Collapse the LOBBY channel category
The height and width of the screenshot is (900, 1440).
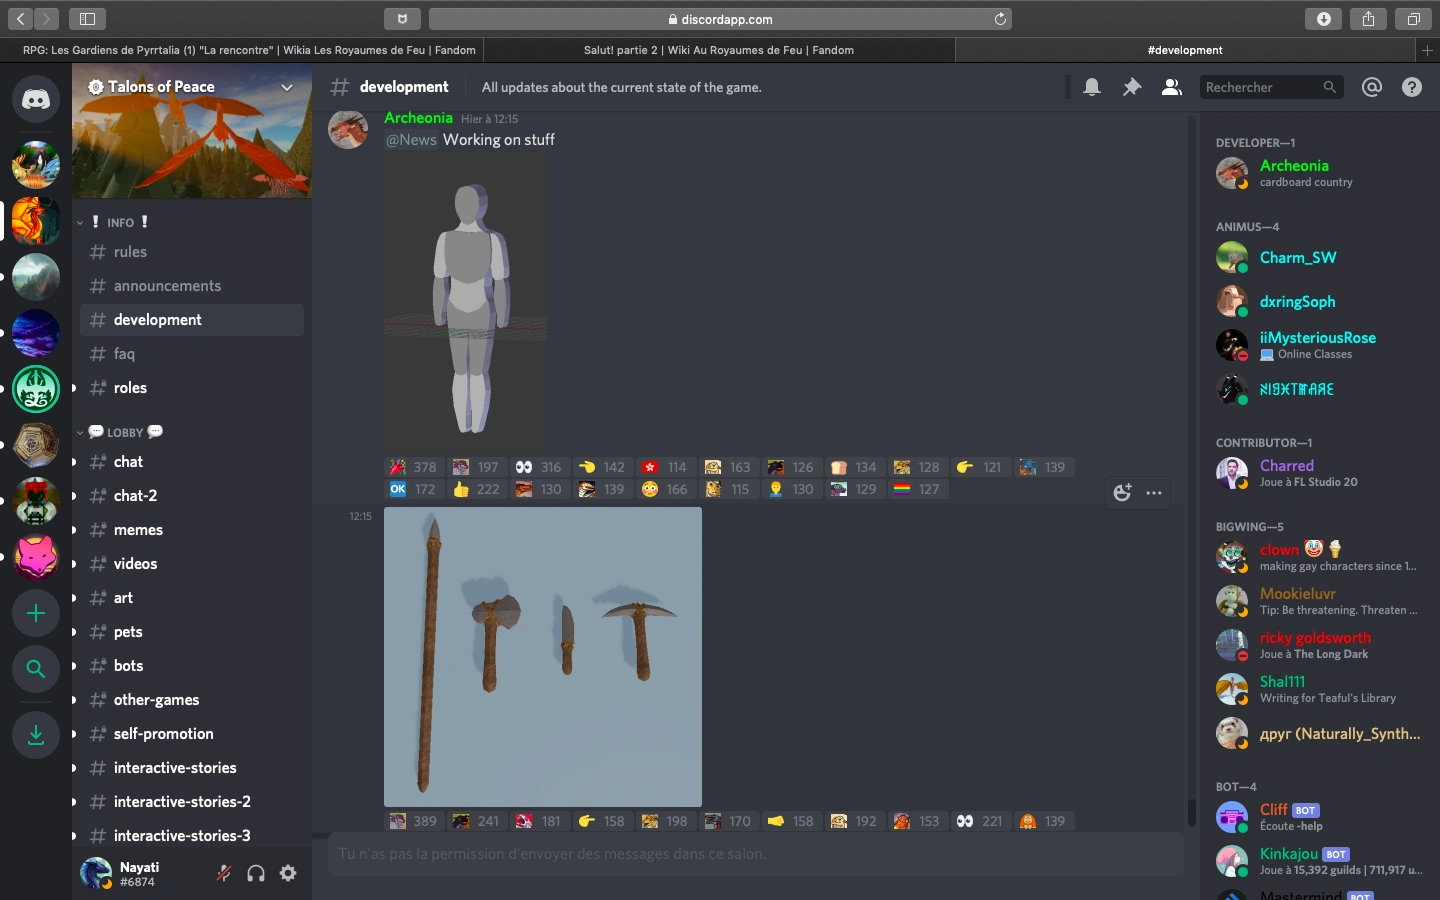125,432
